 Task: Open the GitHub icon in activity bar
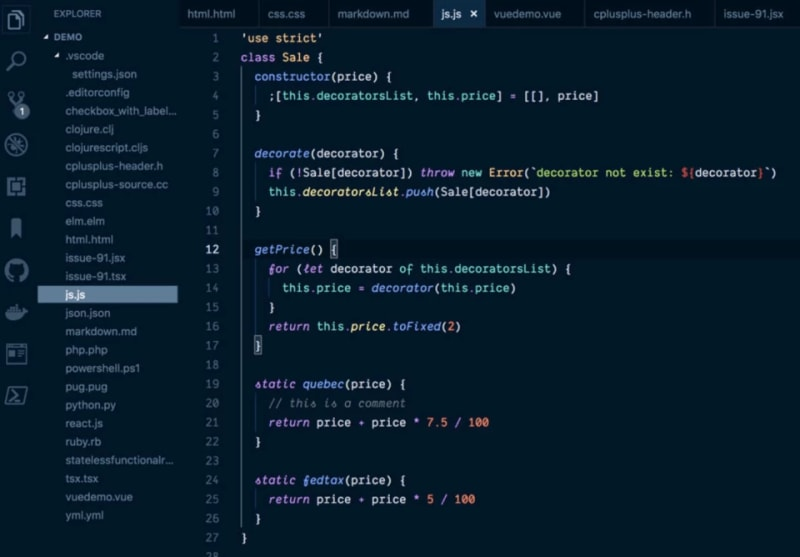(16, 270)
